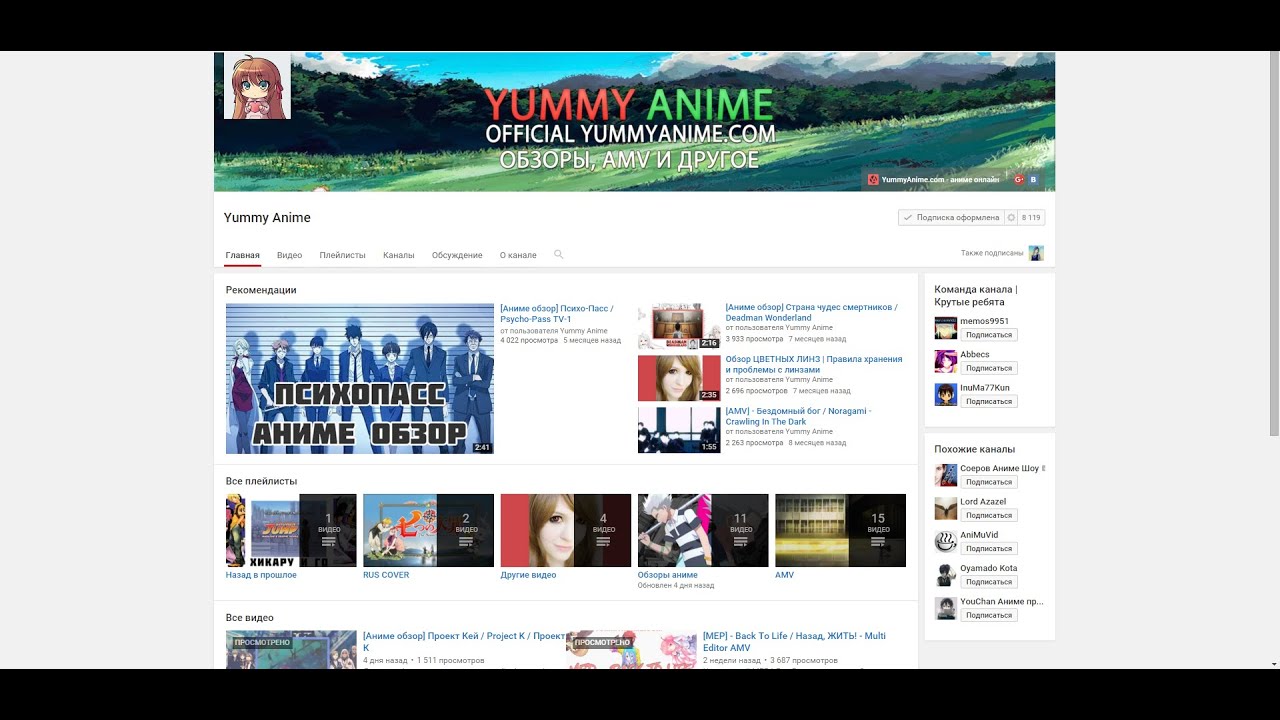Open the Психо-Пасс / Psycho-Pass TV-1 review link
Image resolution: width=1280 pixels, height=720 pixels.
557,313
